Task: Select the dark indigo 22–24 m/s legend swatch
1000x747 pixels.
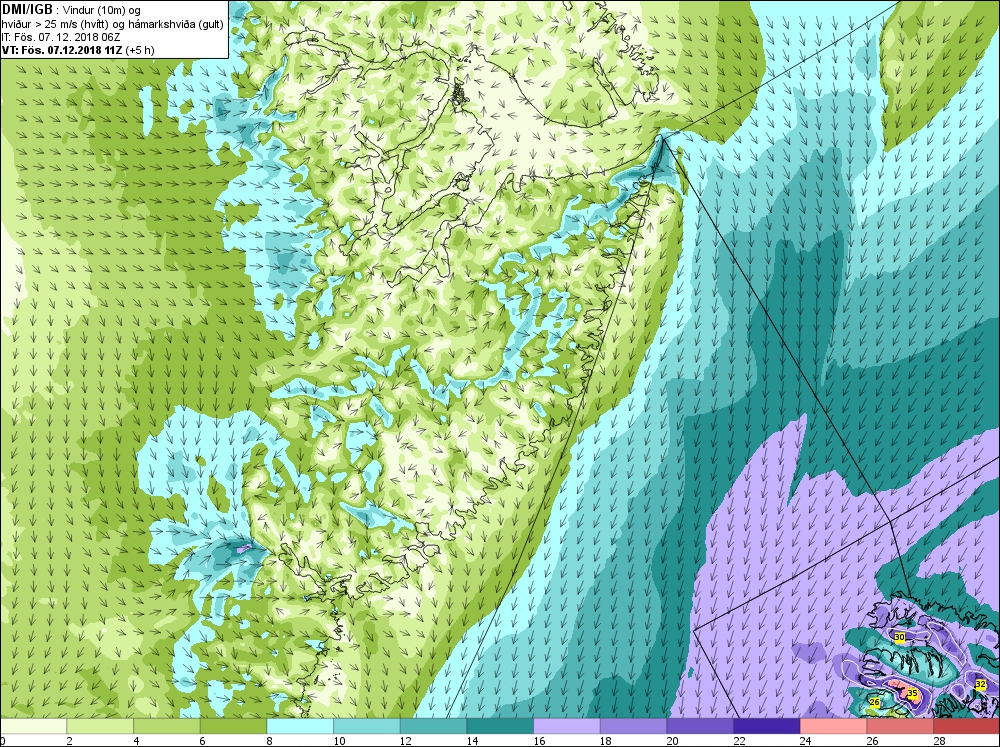Action: (767, 726)
